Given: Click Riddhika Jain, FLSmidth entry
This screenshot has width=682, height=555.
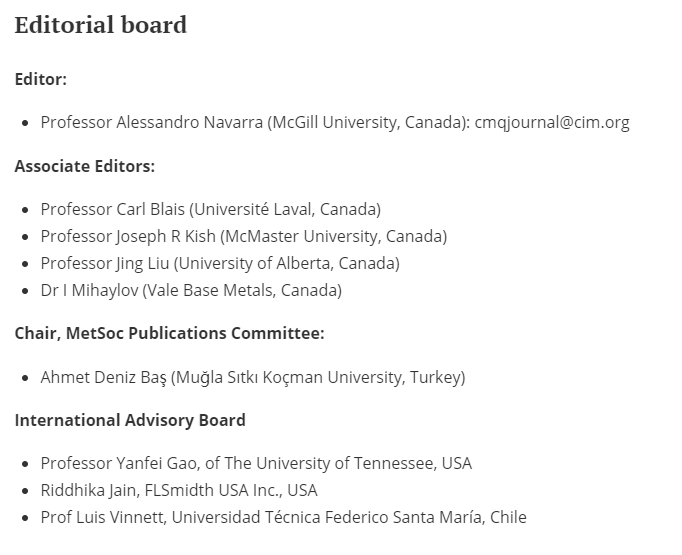Looking at the screenshot, I should click(179, 490).
